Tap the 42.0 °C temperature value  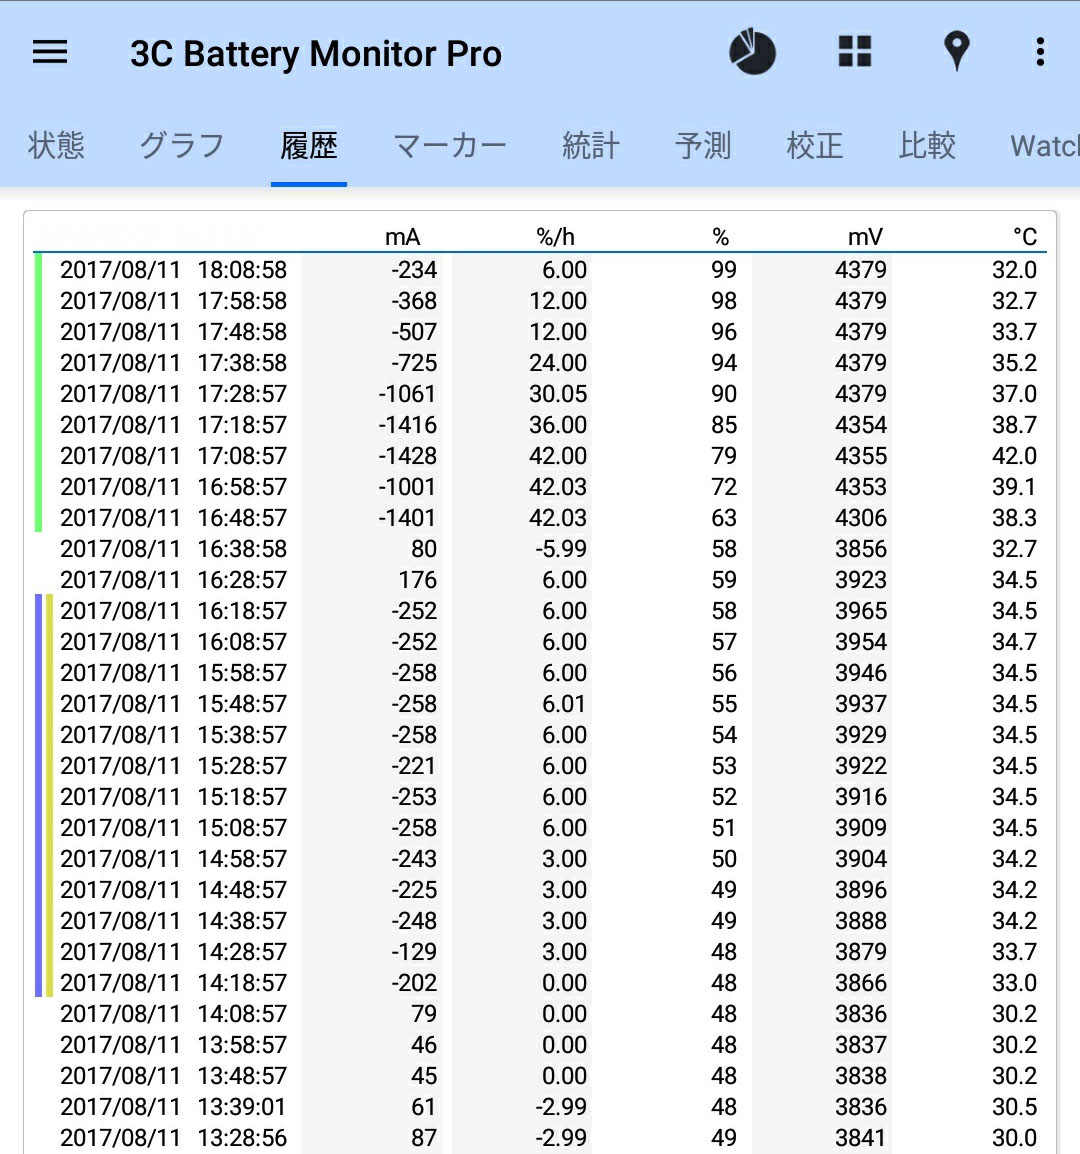click(x=1014, y=456)
